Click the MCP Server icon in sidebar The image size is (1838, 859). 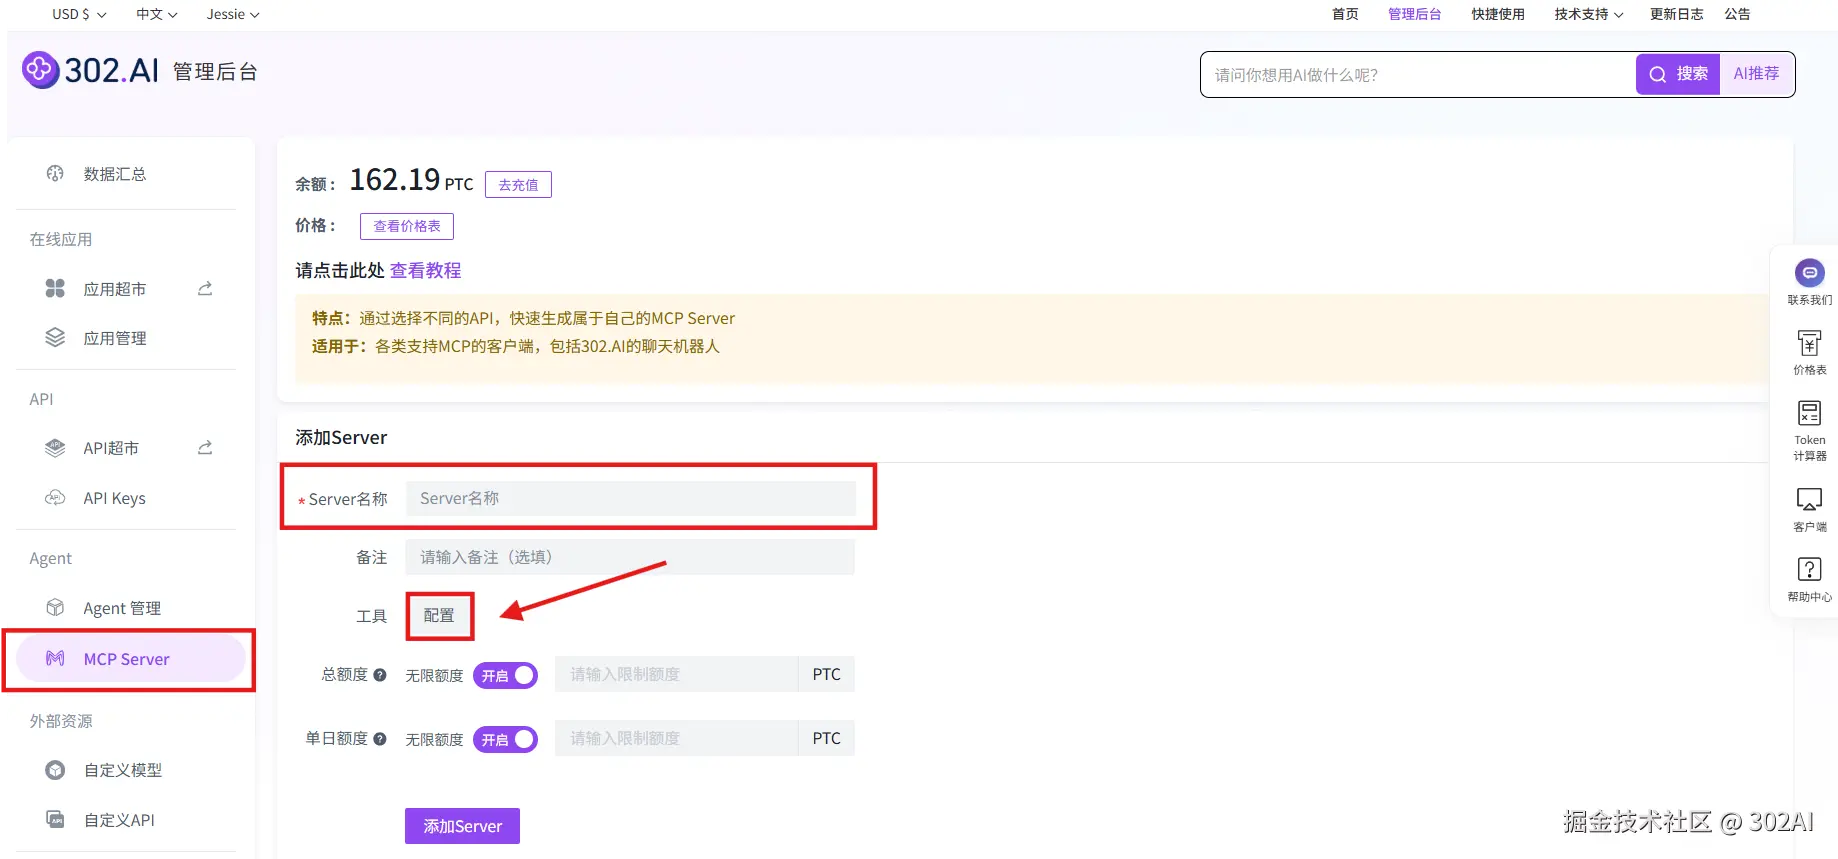coord(55,658)
